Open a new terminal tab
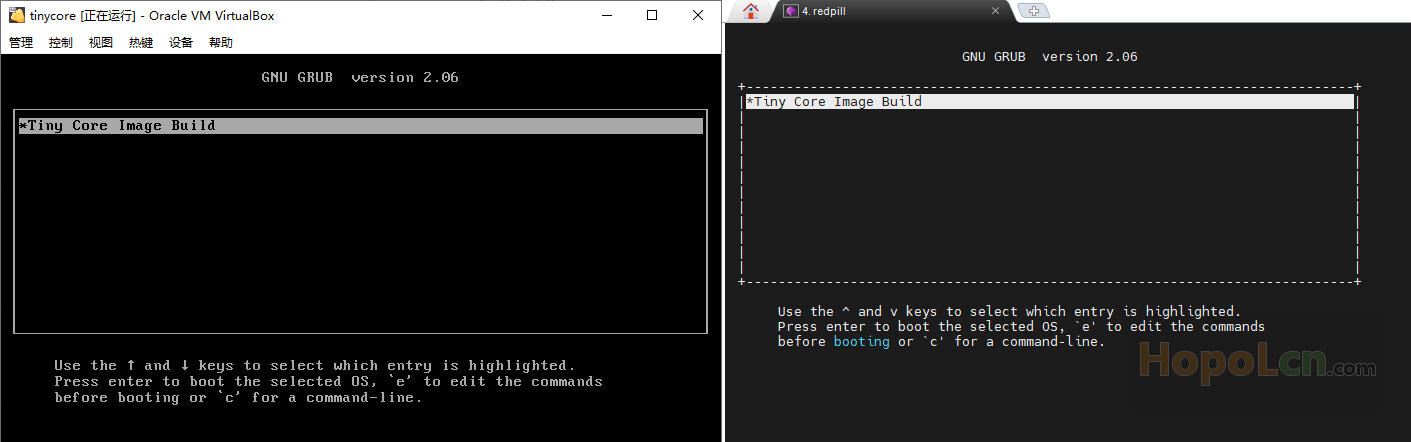The width and height of the screenshot is (1411, 442). coord(1033,11)
